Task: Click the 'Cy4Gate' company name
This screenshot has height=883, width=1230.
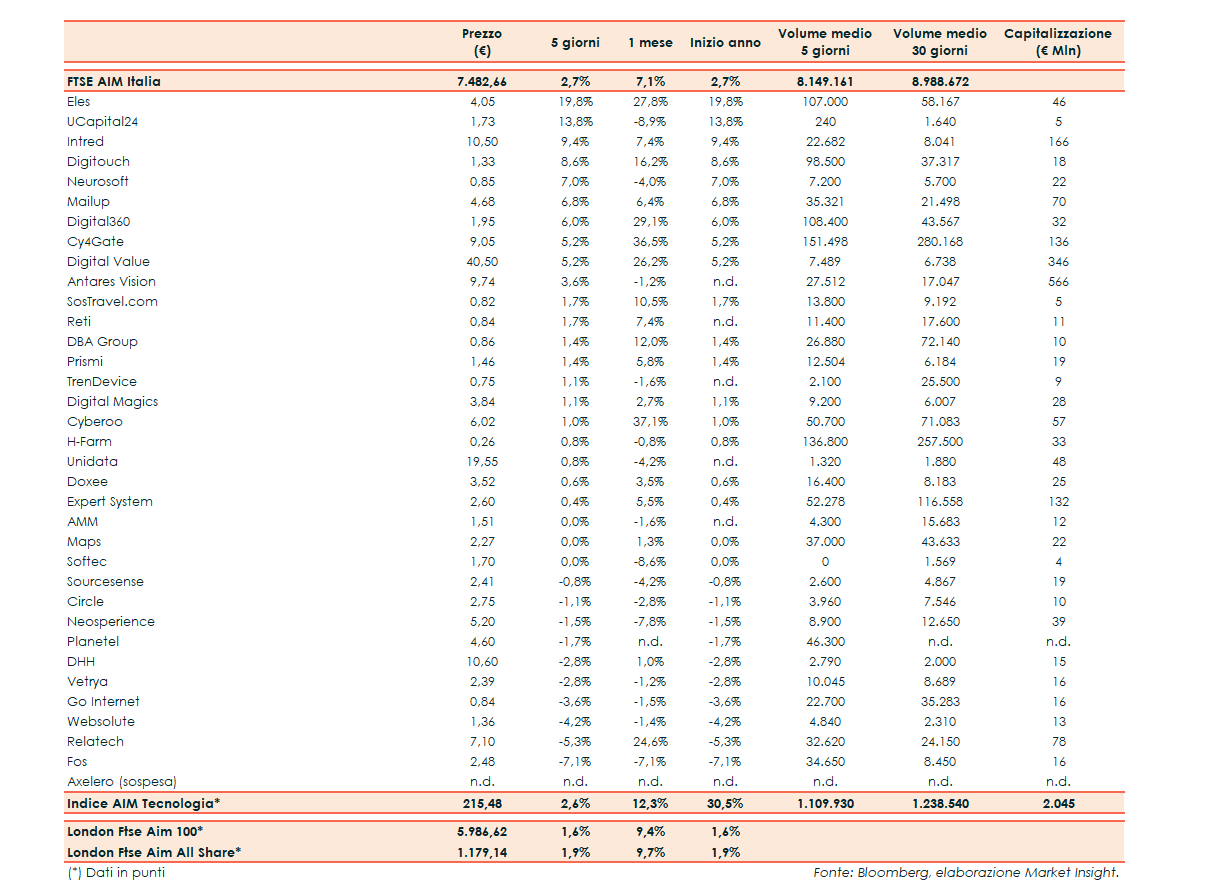Action: (x=96, y=242)
